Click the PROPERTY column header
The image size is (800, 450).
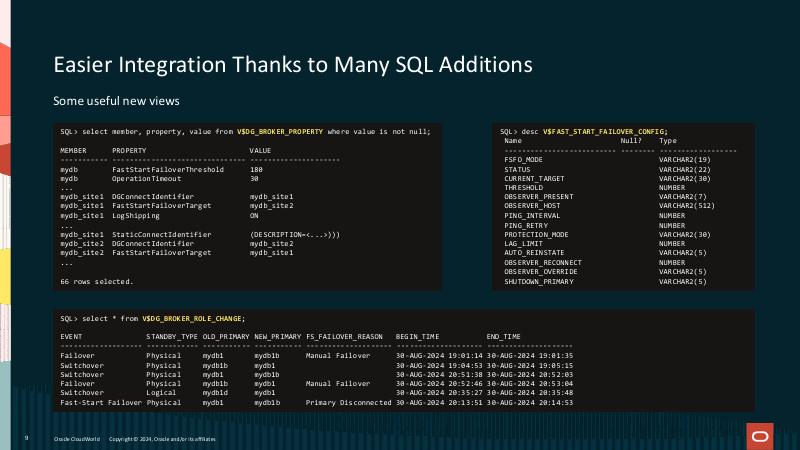tap(129, 151)
